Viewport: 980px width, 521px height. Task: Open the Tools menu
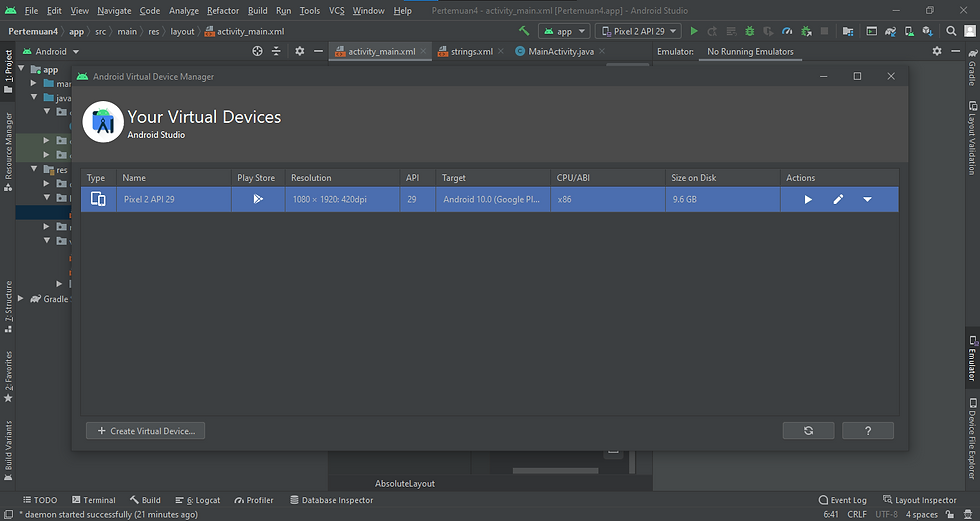309,11
